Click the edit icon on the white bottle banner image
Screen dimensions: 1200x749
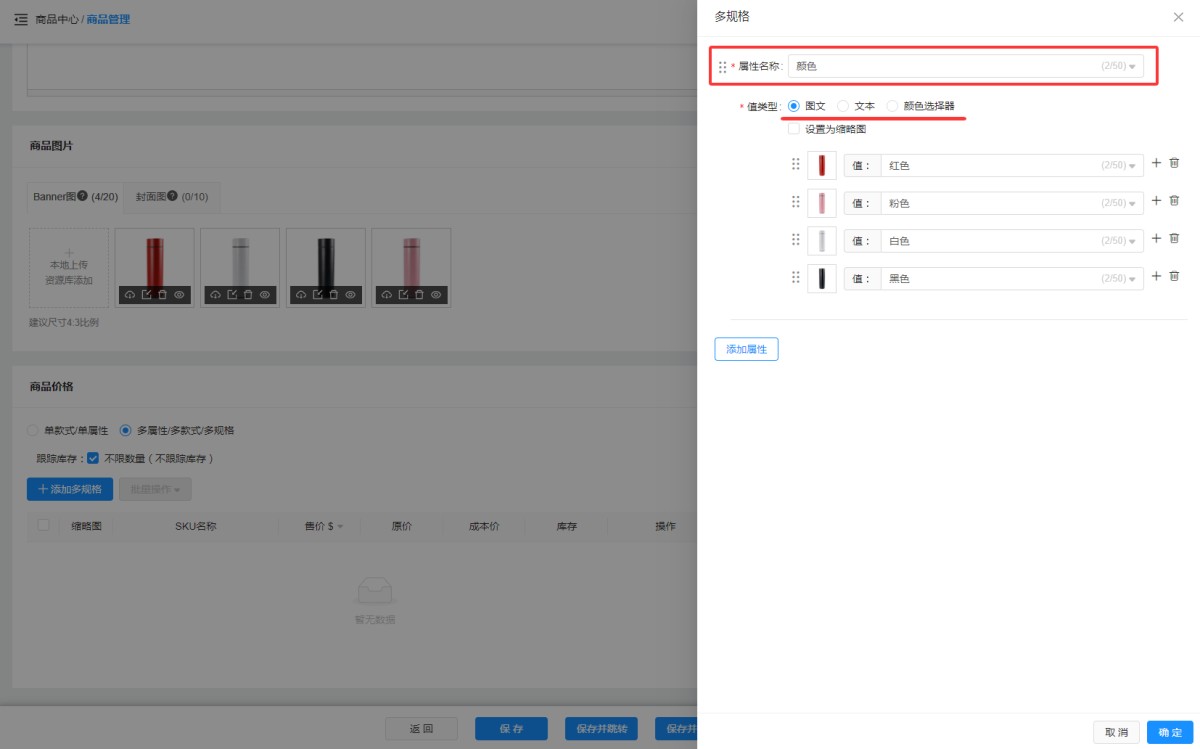(x=232, y=295)
